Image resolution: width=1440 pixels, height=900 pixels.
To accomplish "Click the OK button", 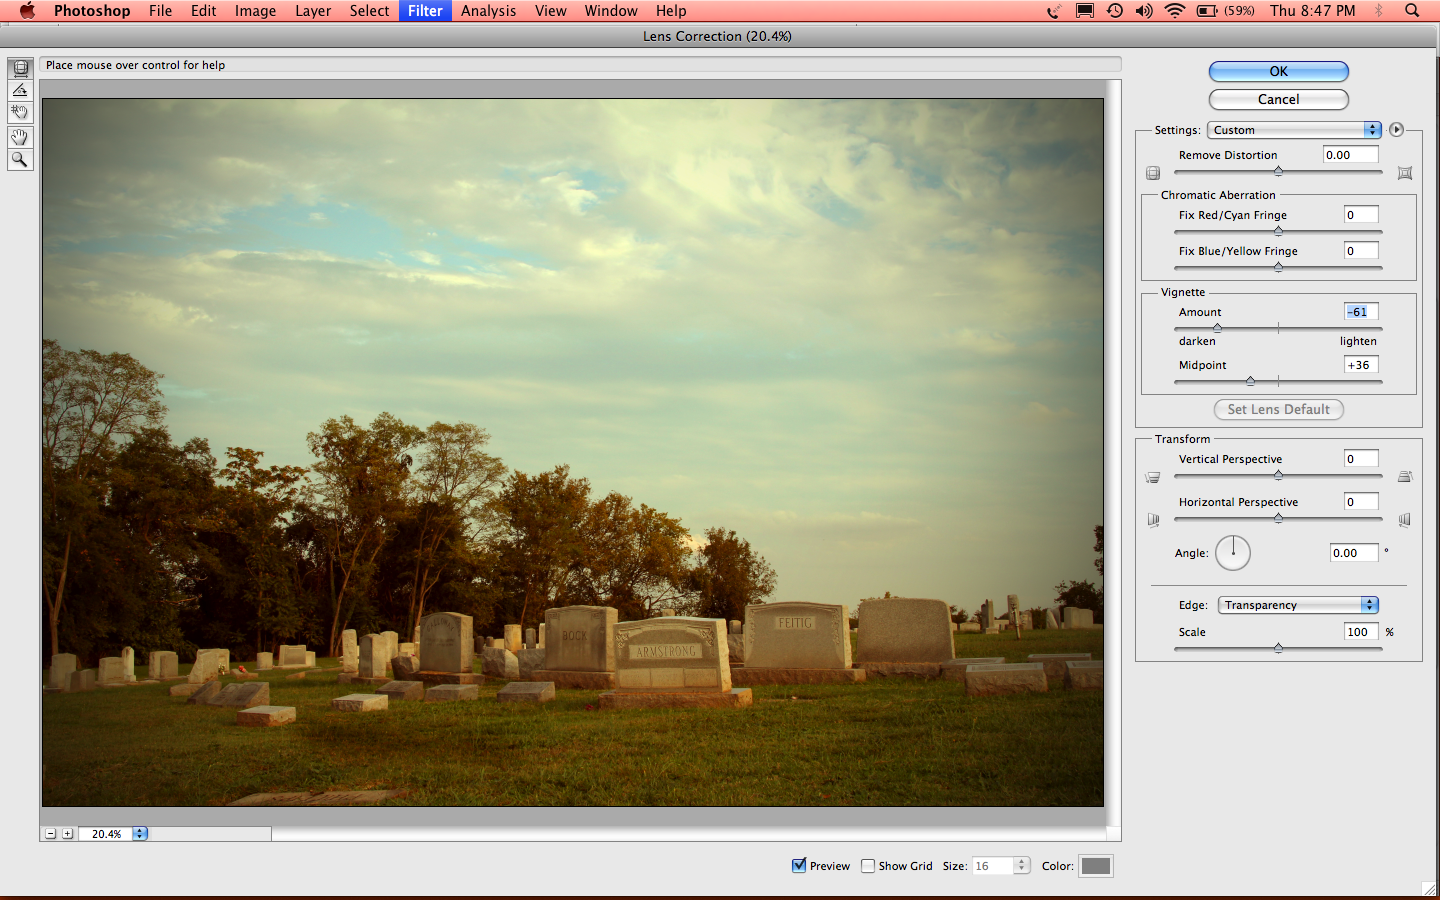I will pyautogui.click(x=1279, y=71).
